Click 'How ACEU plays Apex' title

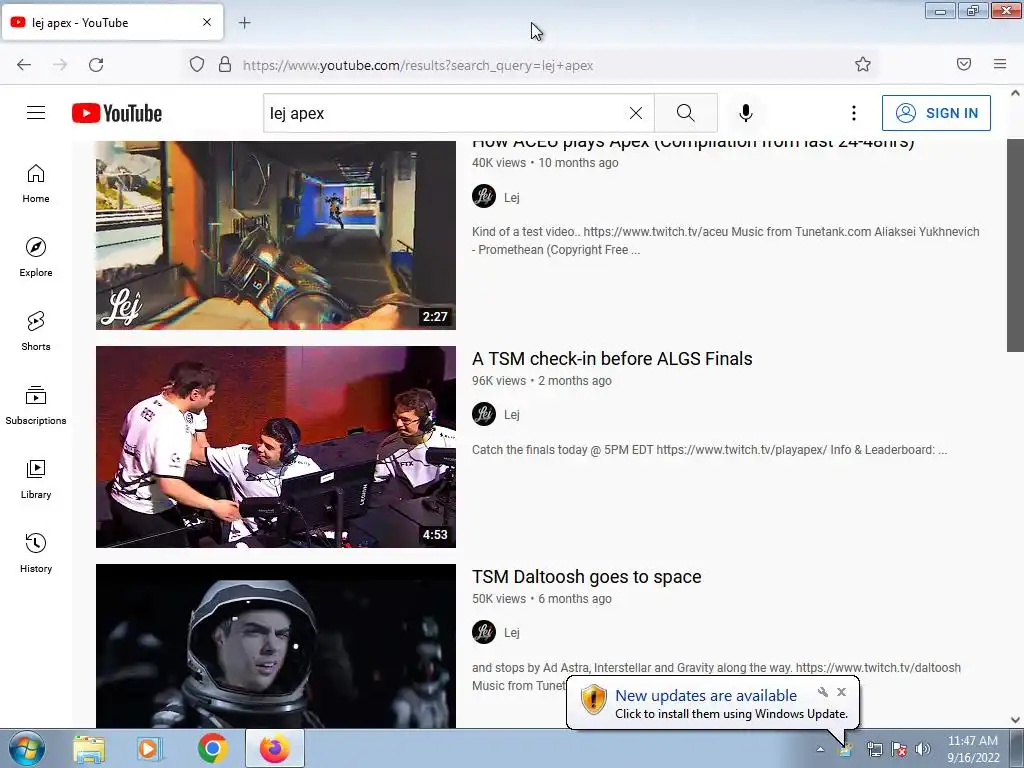pyautogui.click(x=693, y=144)
